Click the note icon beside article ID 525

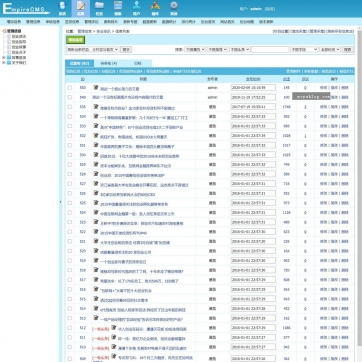click(x=96, y=203)
